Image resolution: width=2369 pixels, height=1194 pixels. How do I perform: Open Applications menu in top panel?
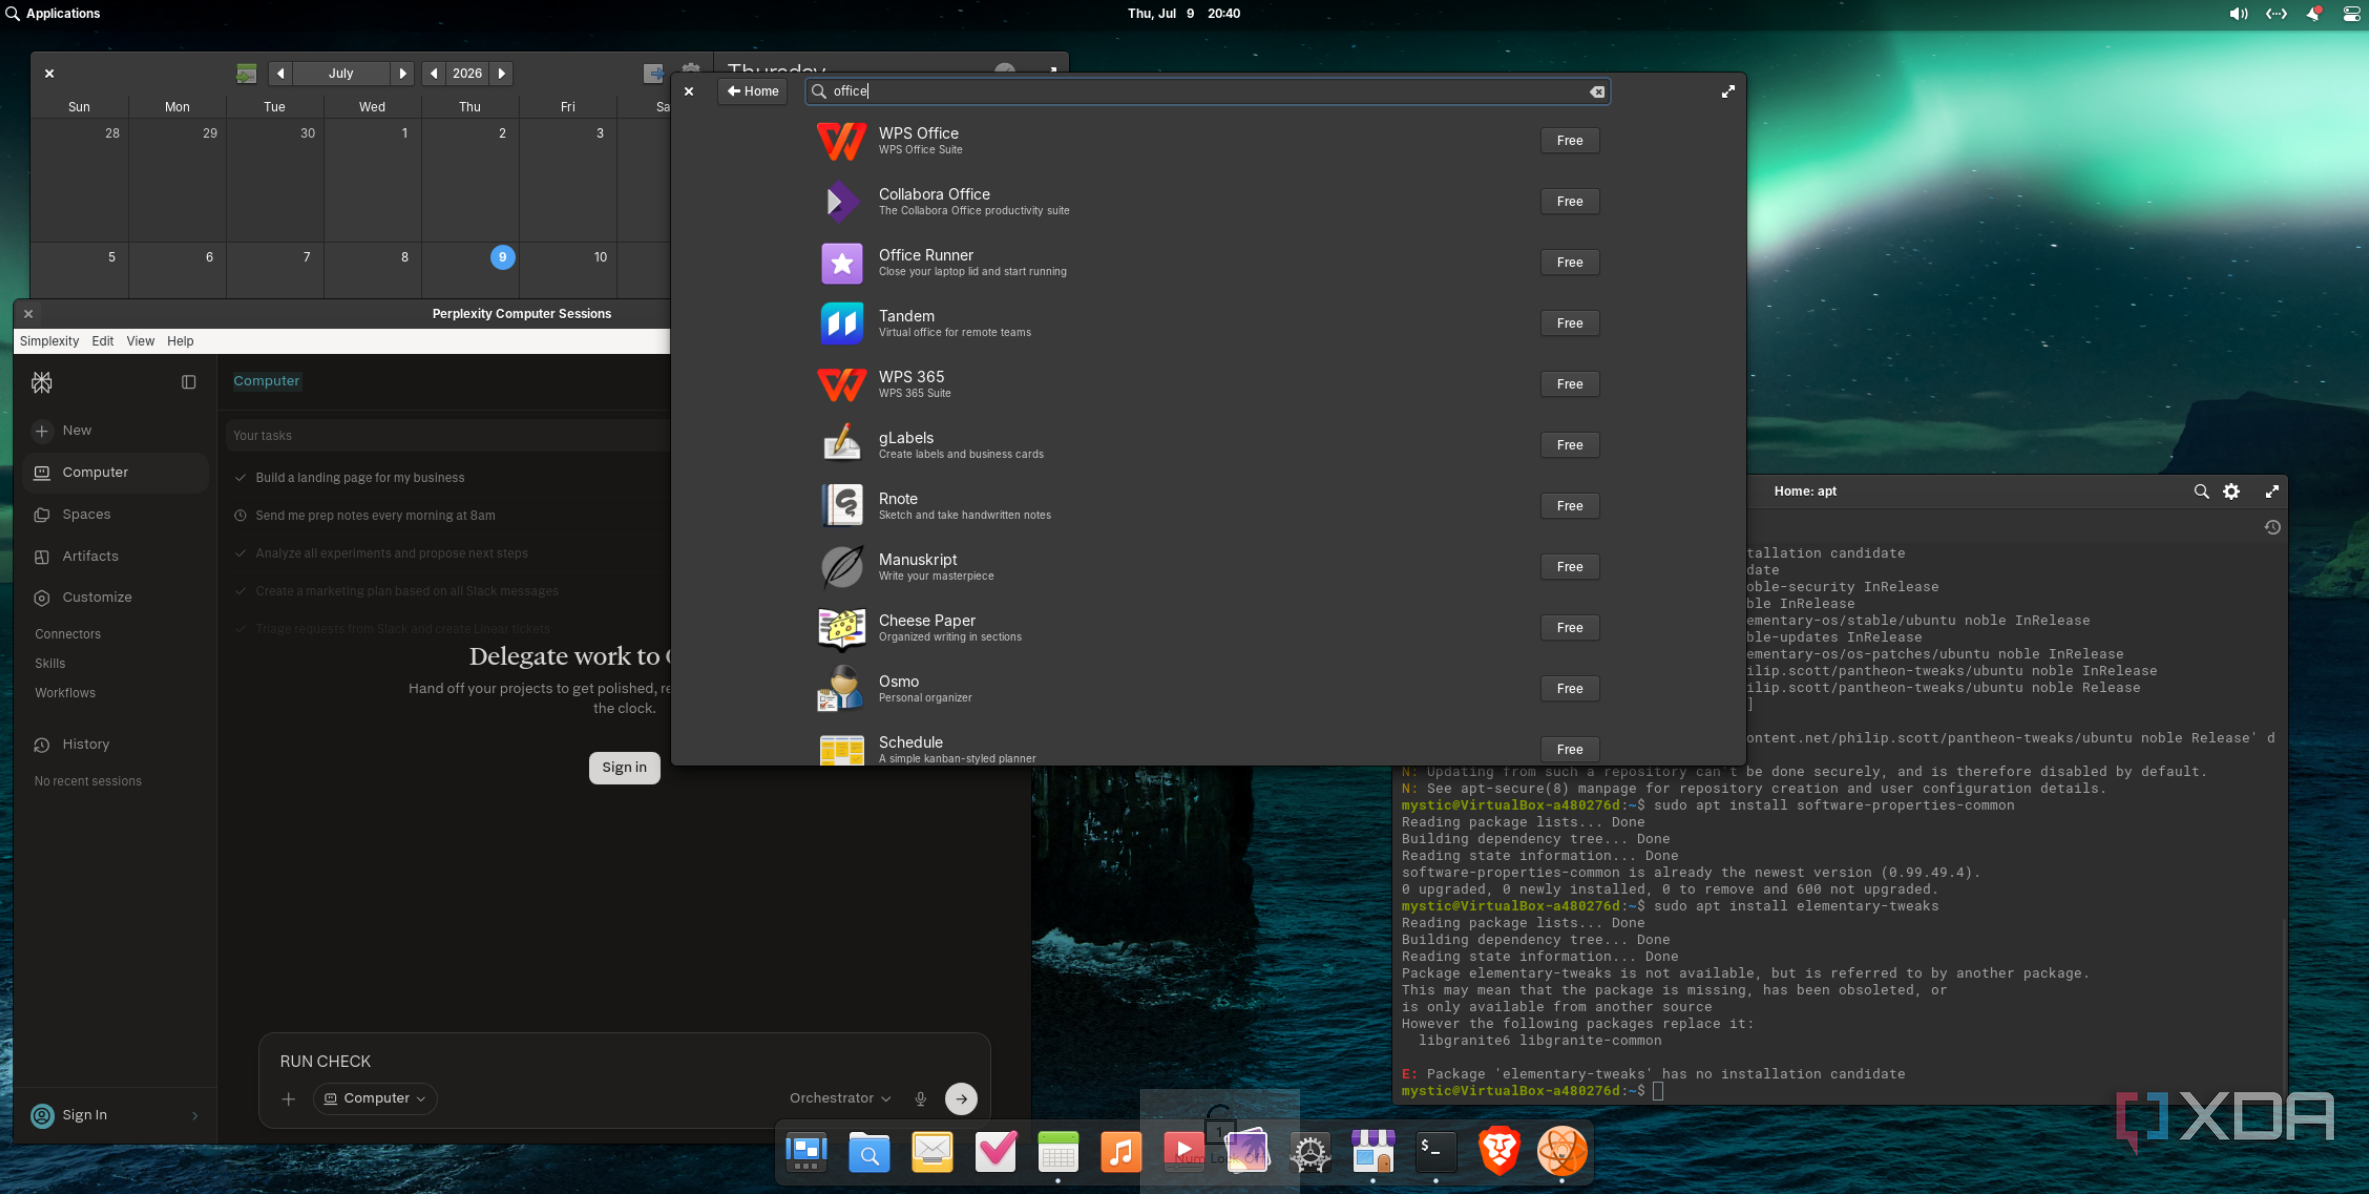pos(52,13)
